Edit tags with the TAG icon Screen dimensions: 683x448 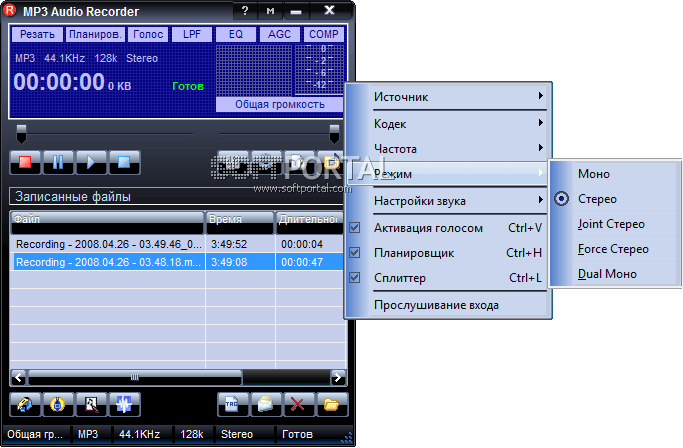point(233,404)
